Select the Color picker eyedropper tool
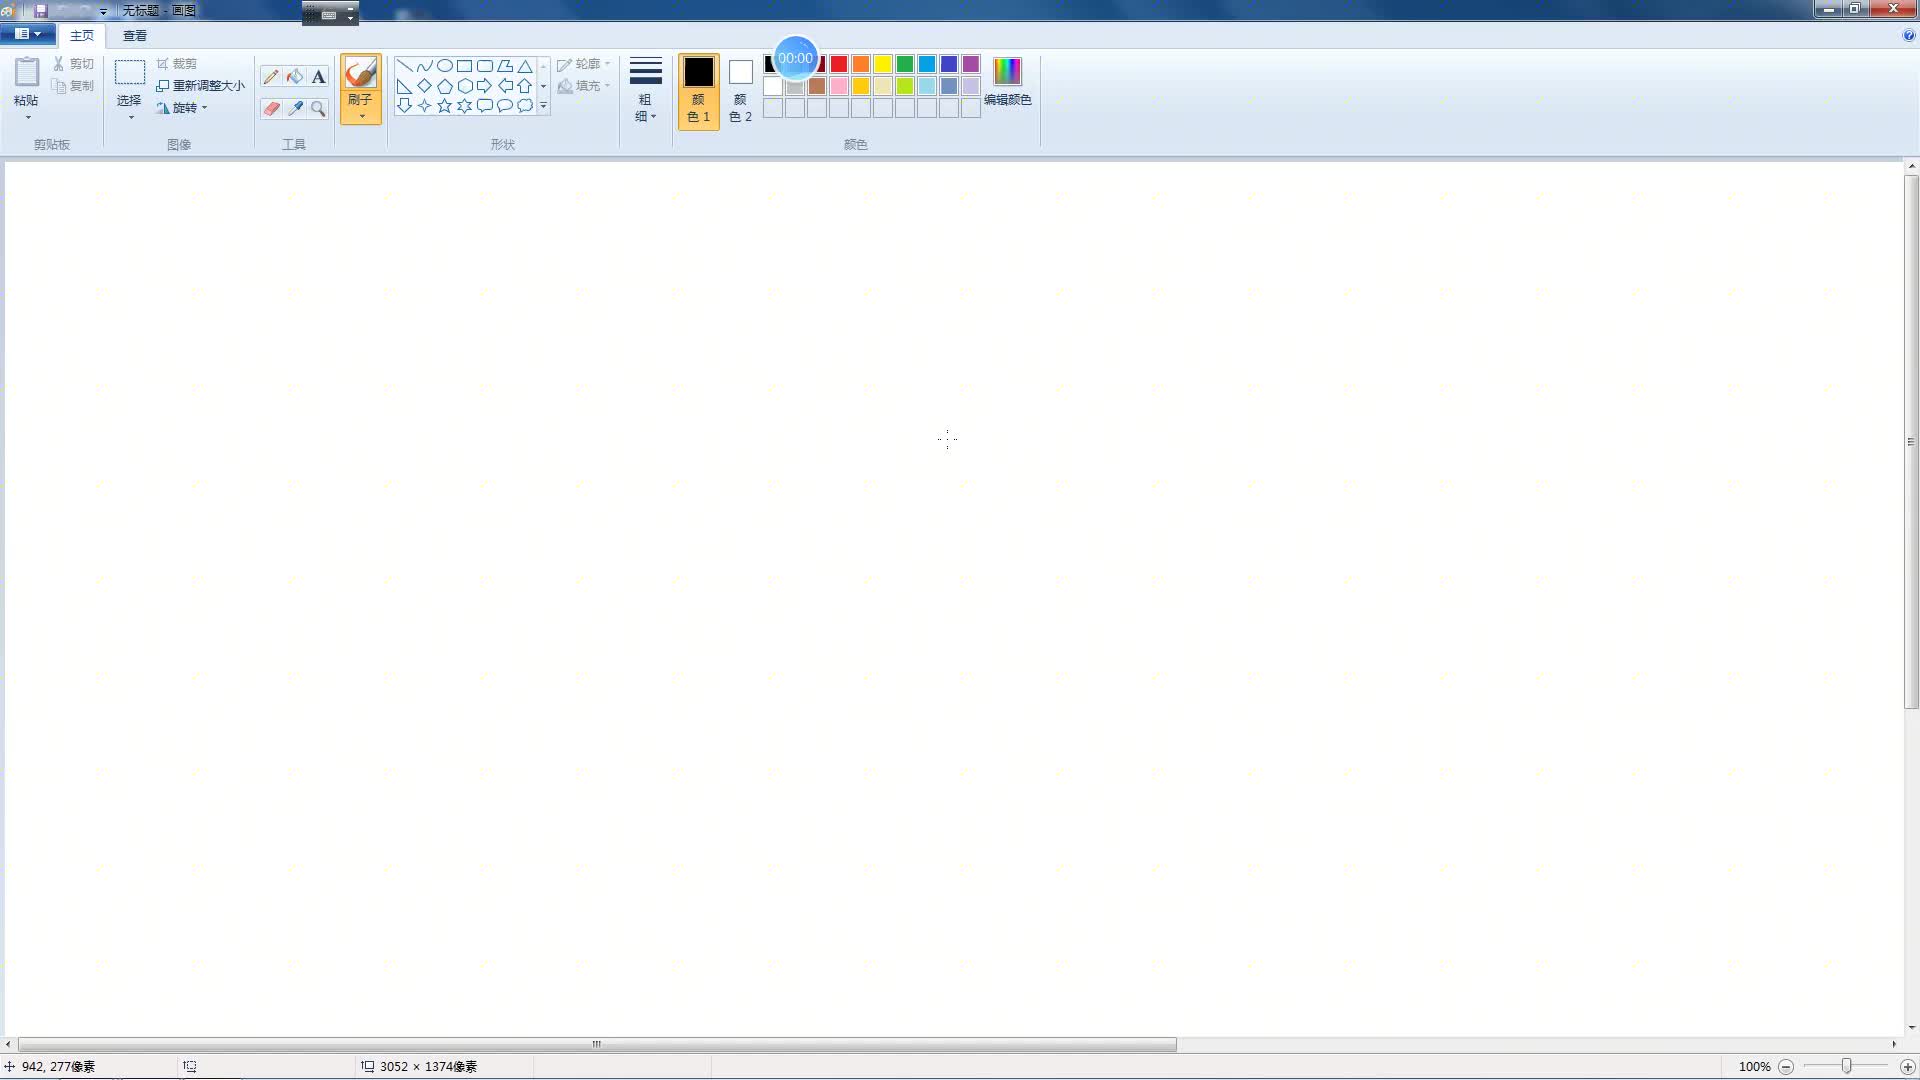Viewport: 1920px width, 1080px height. pyautogui.click(x=295, y=108)
